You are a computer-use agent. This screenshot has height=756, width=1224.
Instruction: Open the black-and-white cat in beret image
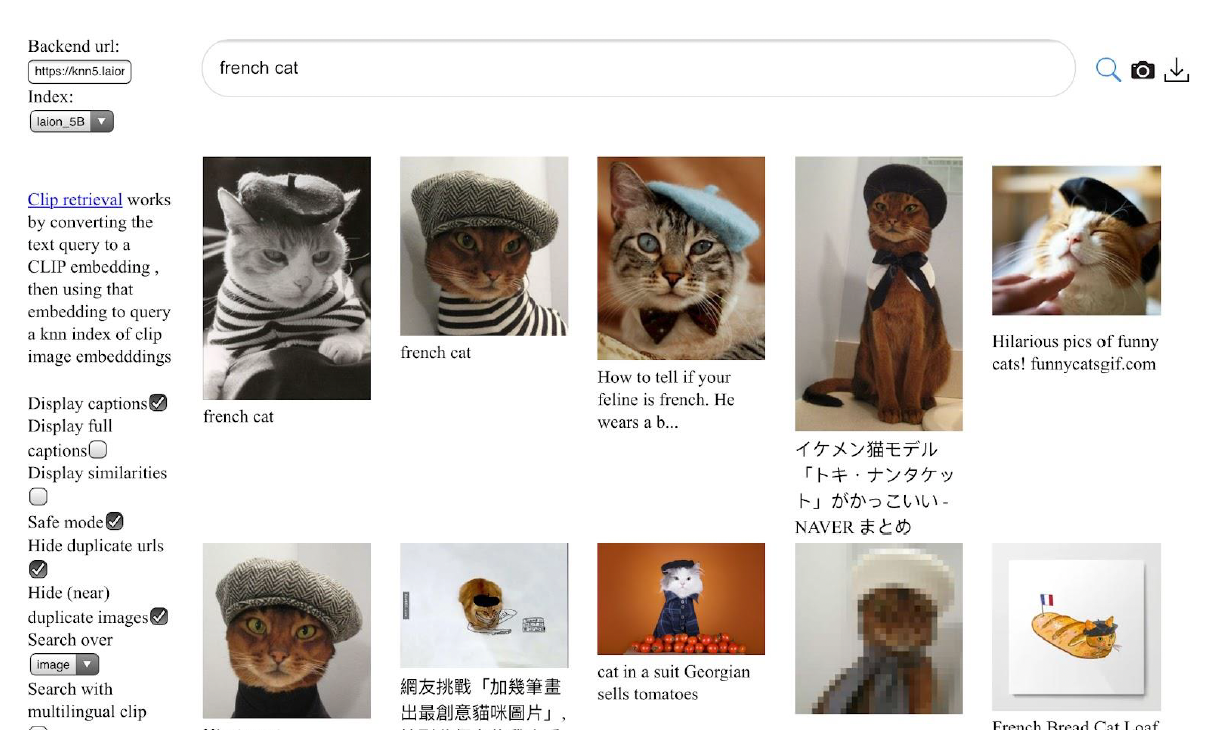(x=287, y=278)
